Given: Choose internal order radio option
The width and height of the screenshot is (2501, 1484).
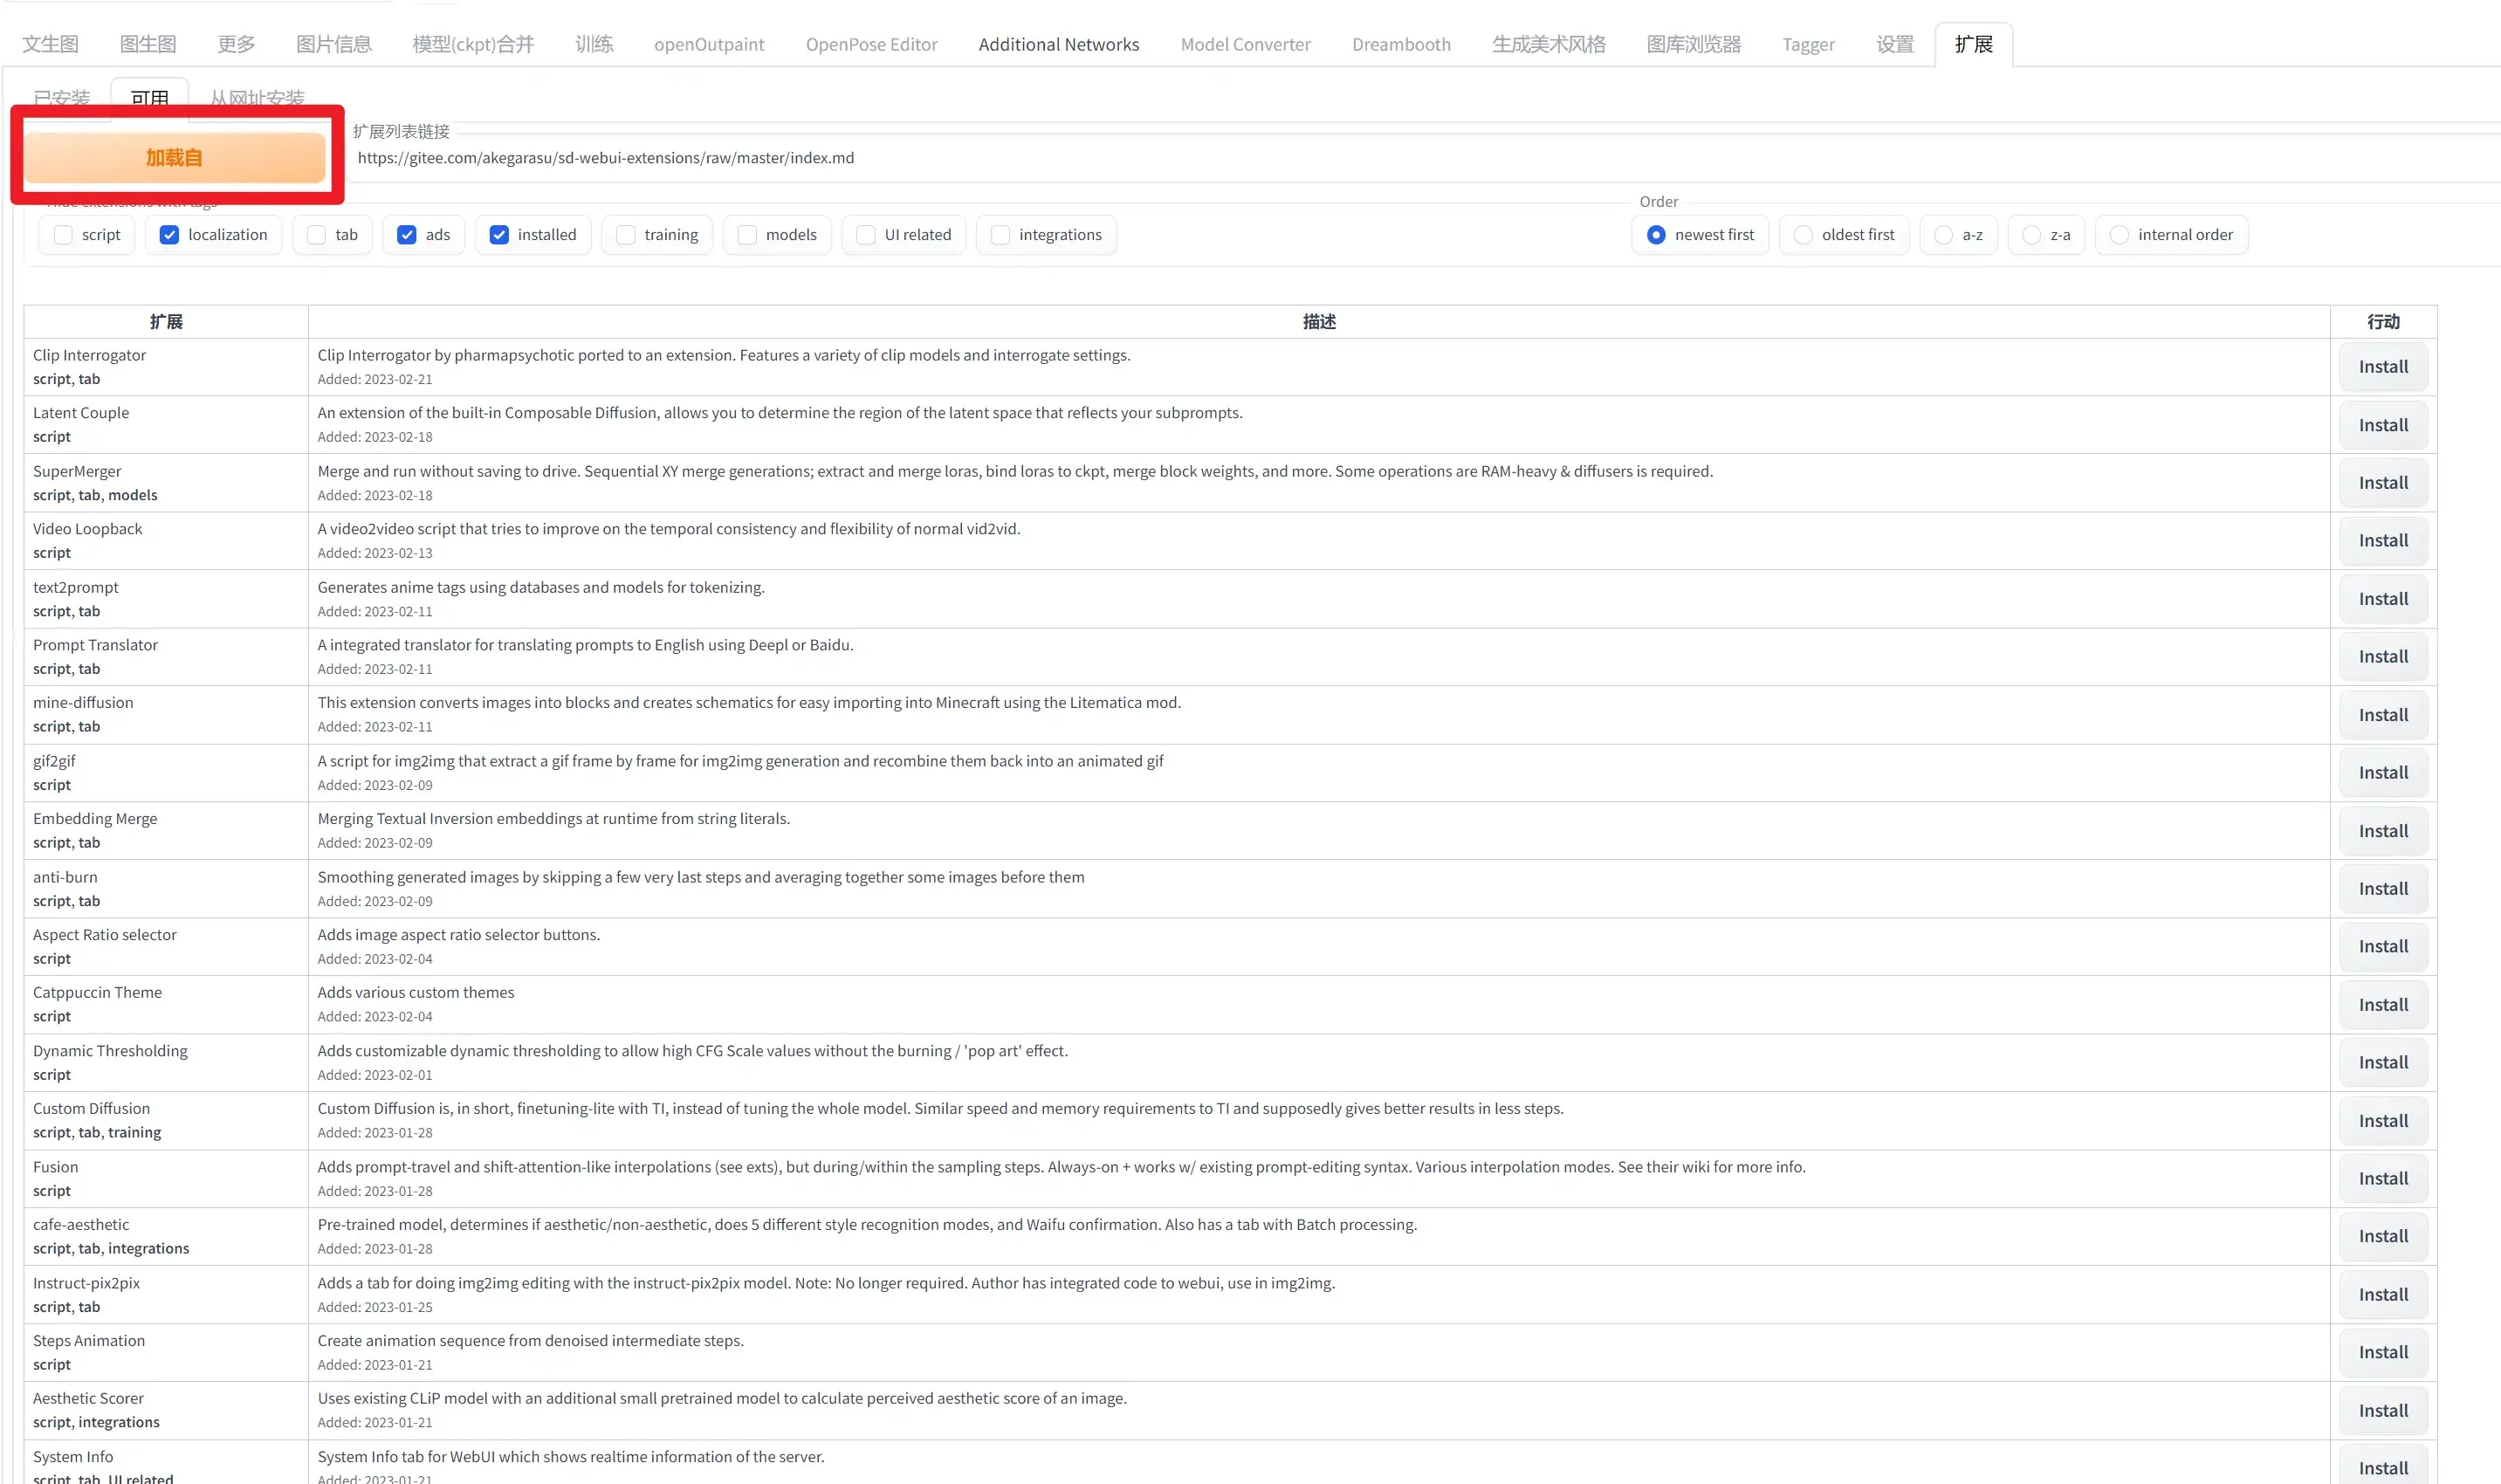Looking at the screenshot, I should tap(2119, 235).
